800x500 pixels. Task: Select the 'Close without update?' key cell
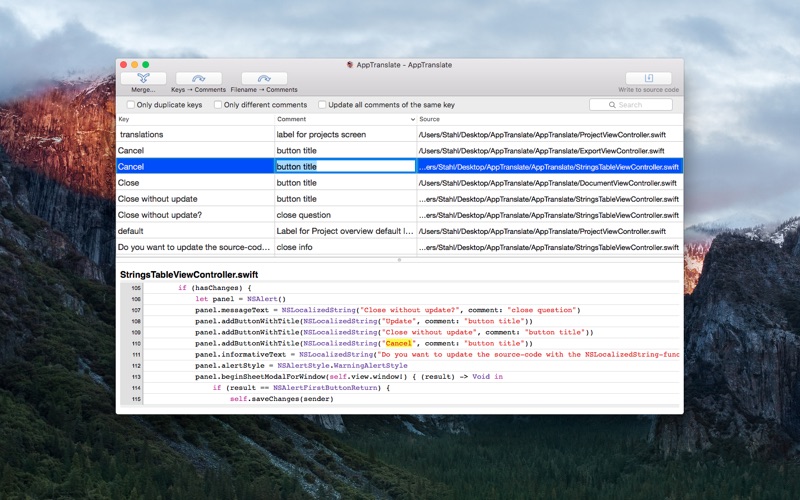coord(195,215)
